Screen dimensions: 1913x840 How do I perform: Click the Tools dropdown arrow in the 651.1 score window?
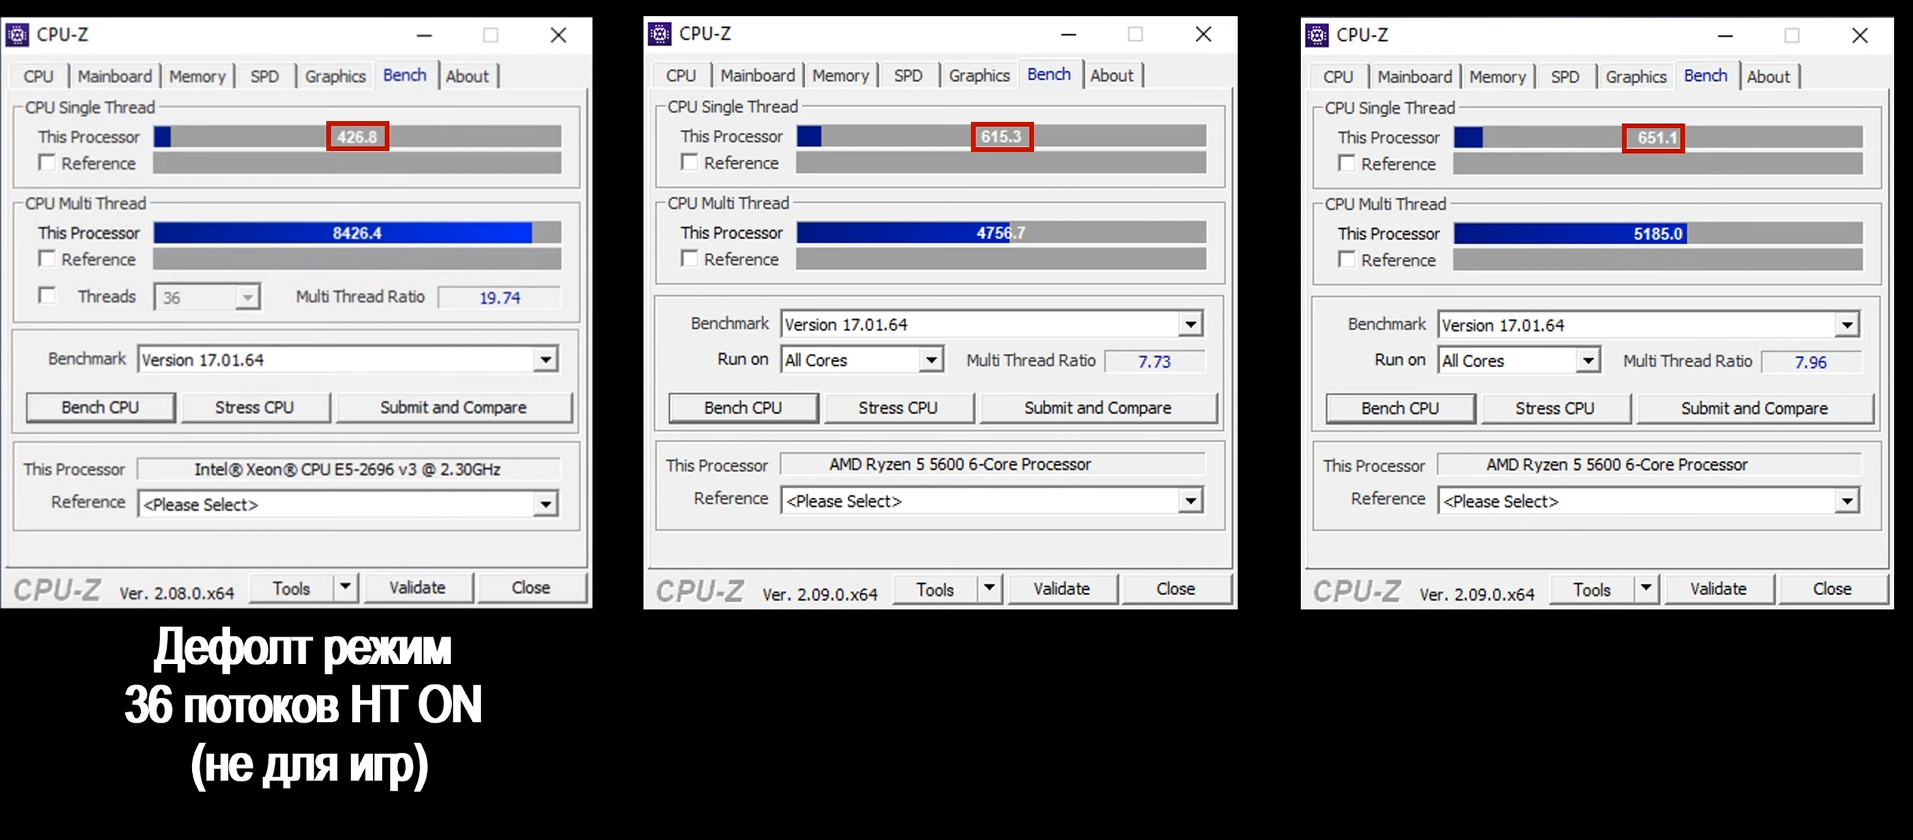coord(1646,588)
